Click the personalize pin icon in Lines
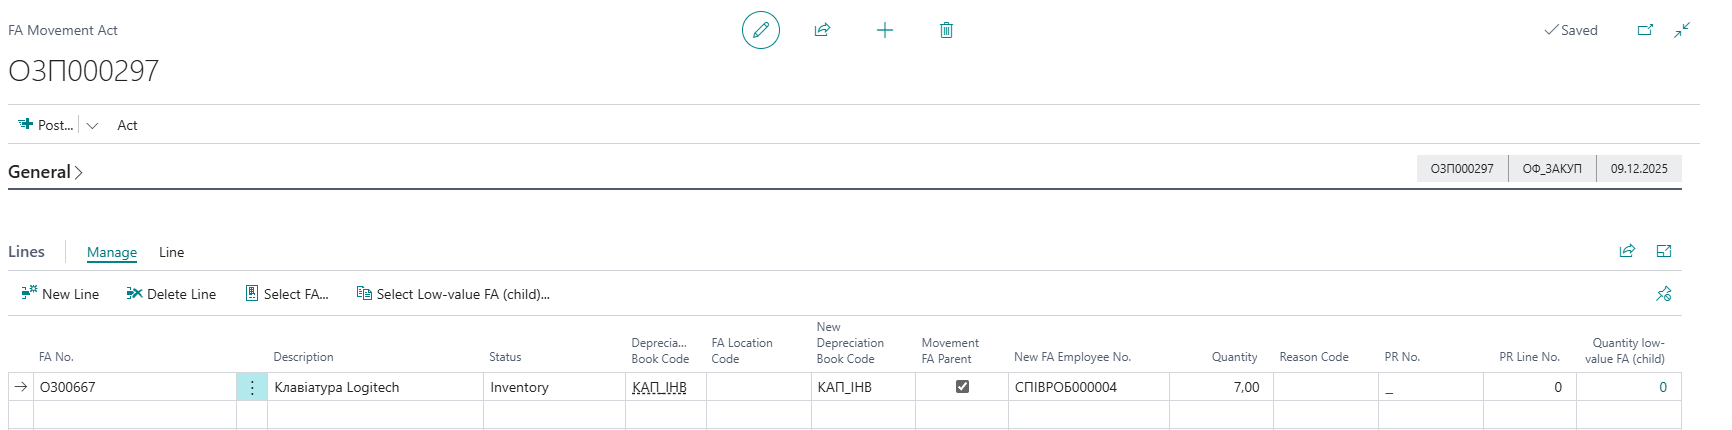Screen dimensions: 1732x430 pyautogui.click(x=1664, y=294)
